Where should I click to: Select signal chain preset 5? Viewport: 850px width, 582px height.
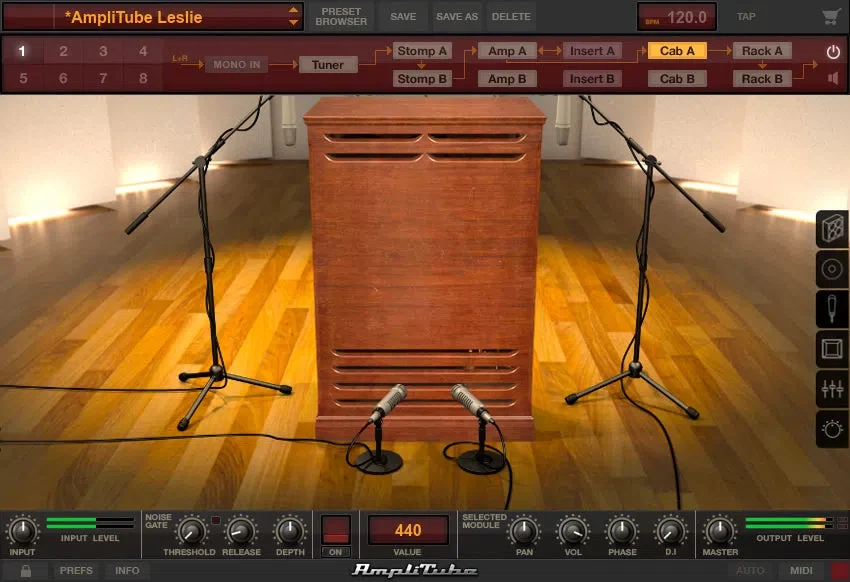(23, 79)
